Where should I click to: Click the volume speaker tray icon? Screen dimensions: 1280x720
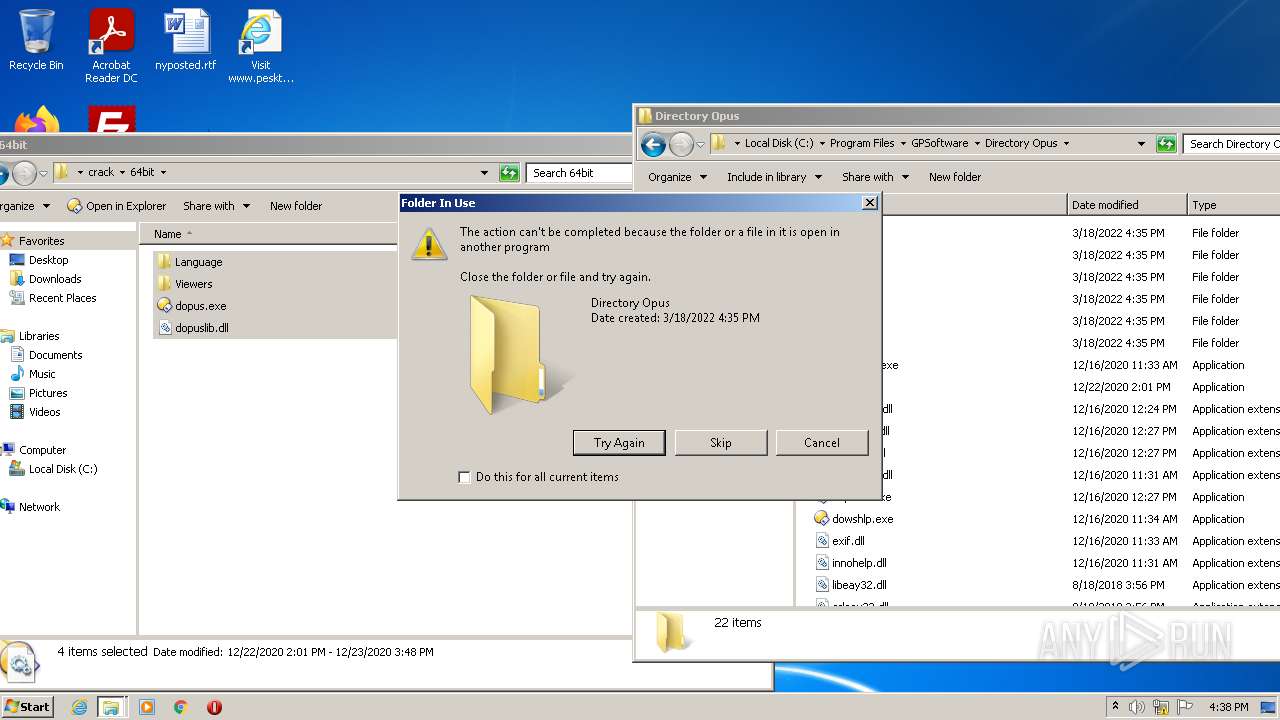[1137, 707]
